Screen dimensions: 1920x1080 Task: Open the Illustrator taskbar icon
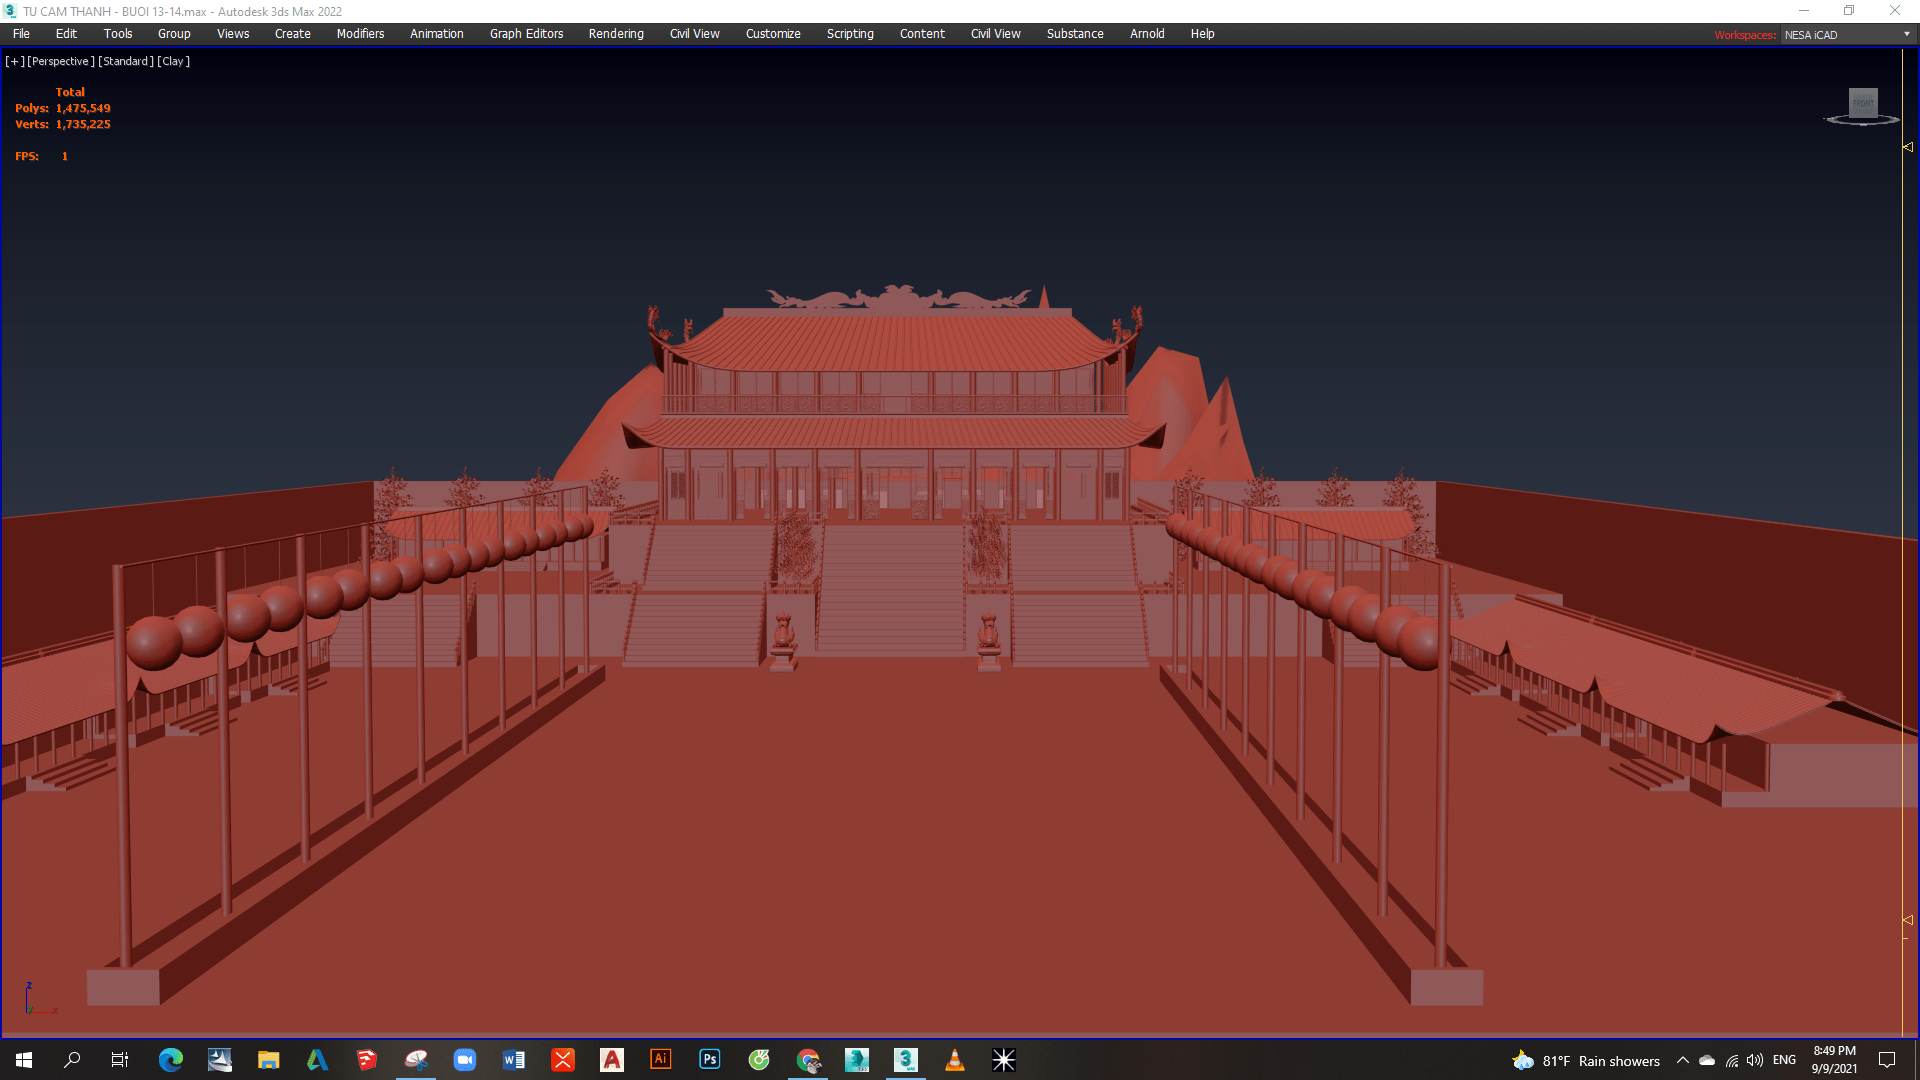click(x=661, y=1060)
